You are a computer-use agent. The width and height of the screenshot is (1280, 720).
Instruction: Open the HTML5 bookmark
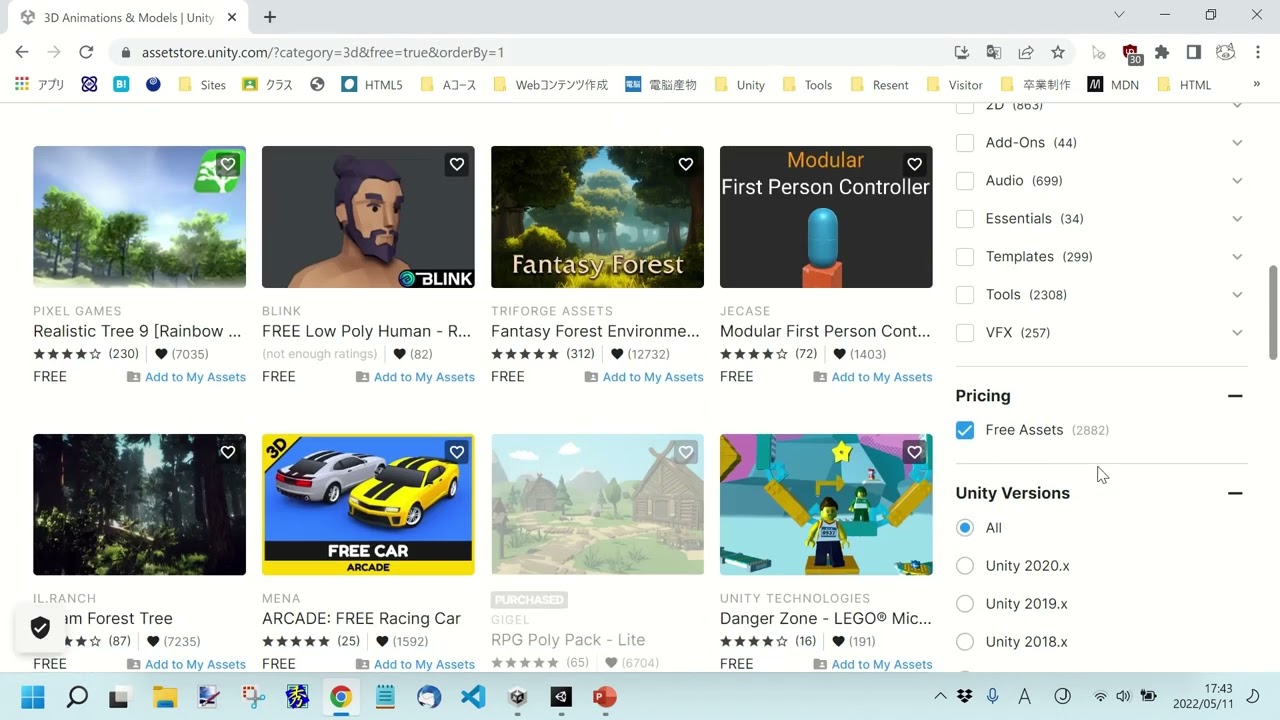[x=372, y=85]
